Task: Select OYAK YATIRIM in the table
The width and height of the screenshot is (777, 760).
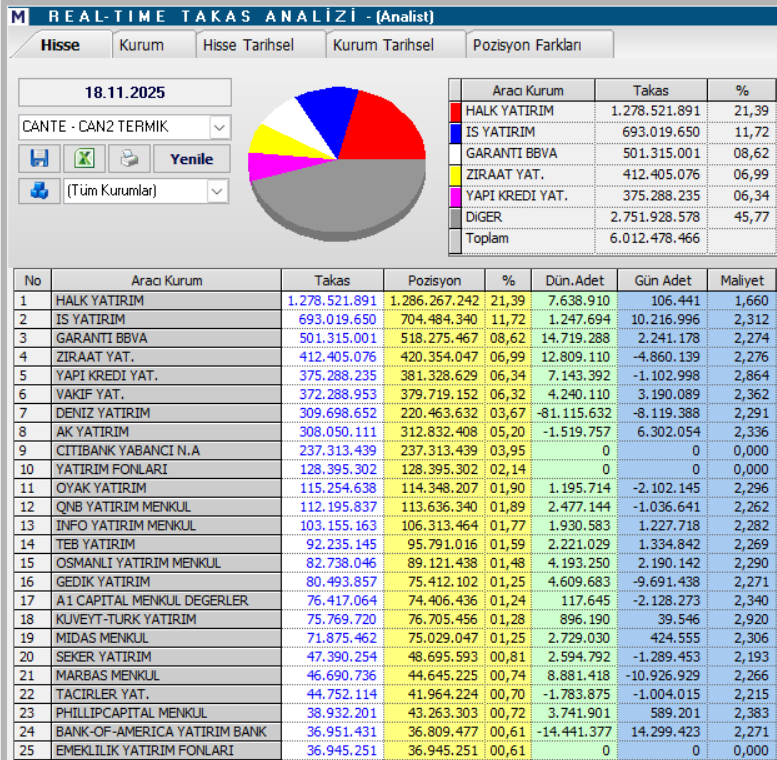Action: 394,488
